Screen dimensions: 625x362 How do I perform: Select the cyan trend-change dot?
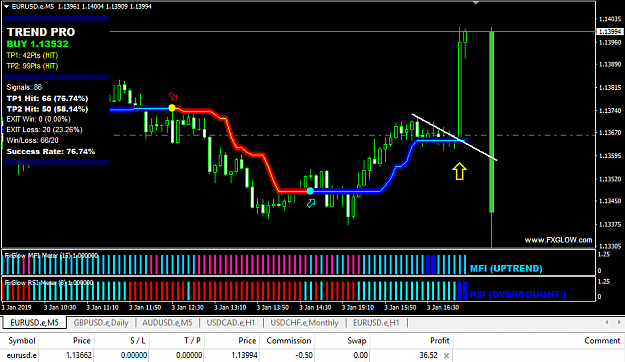coord(310,191)
